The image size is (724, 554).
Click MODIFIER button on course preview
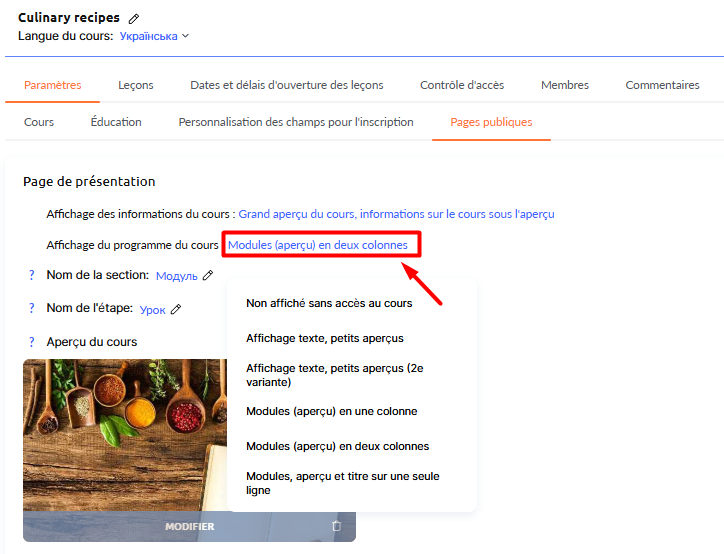[x=189, y=526]
